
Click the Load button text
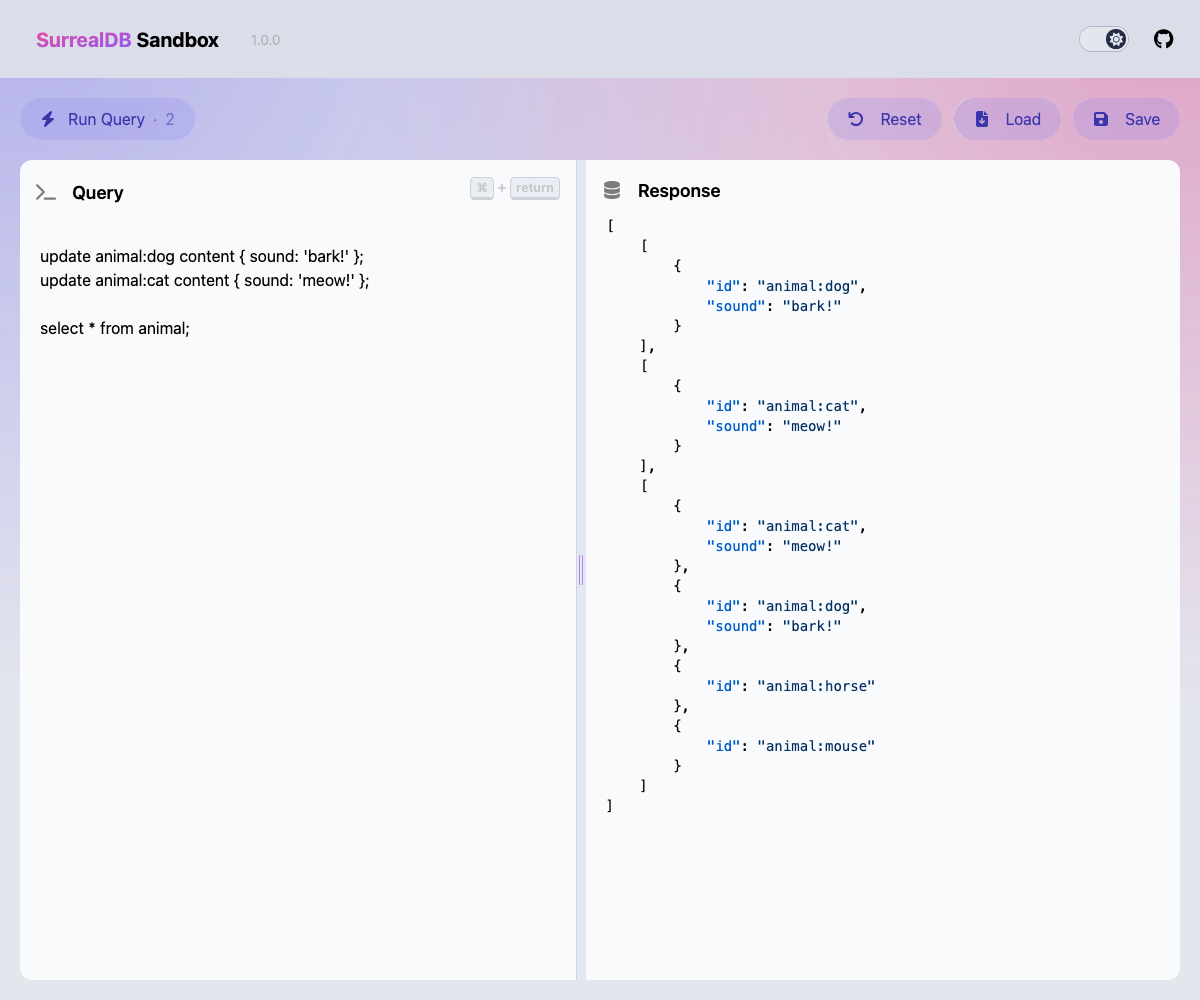pyautogui.click(x=1023, y=119)
